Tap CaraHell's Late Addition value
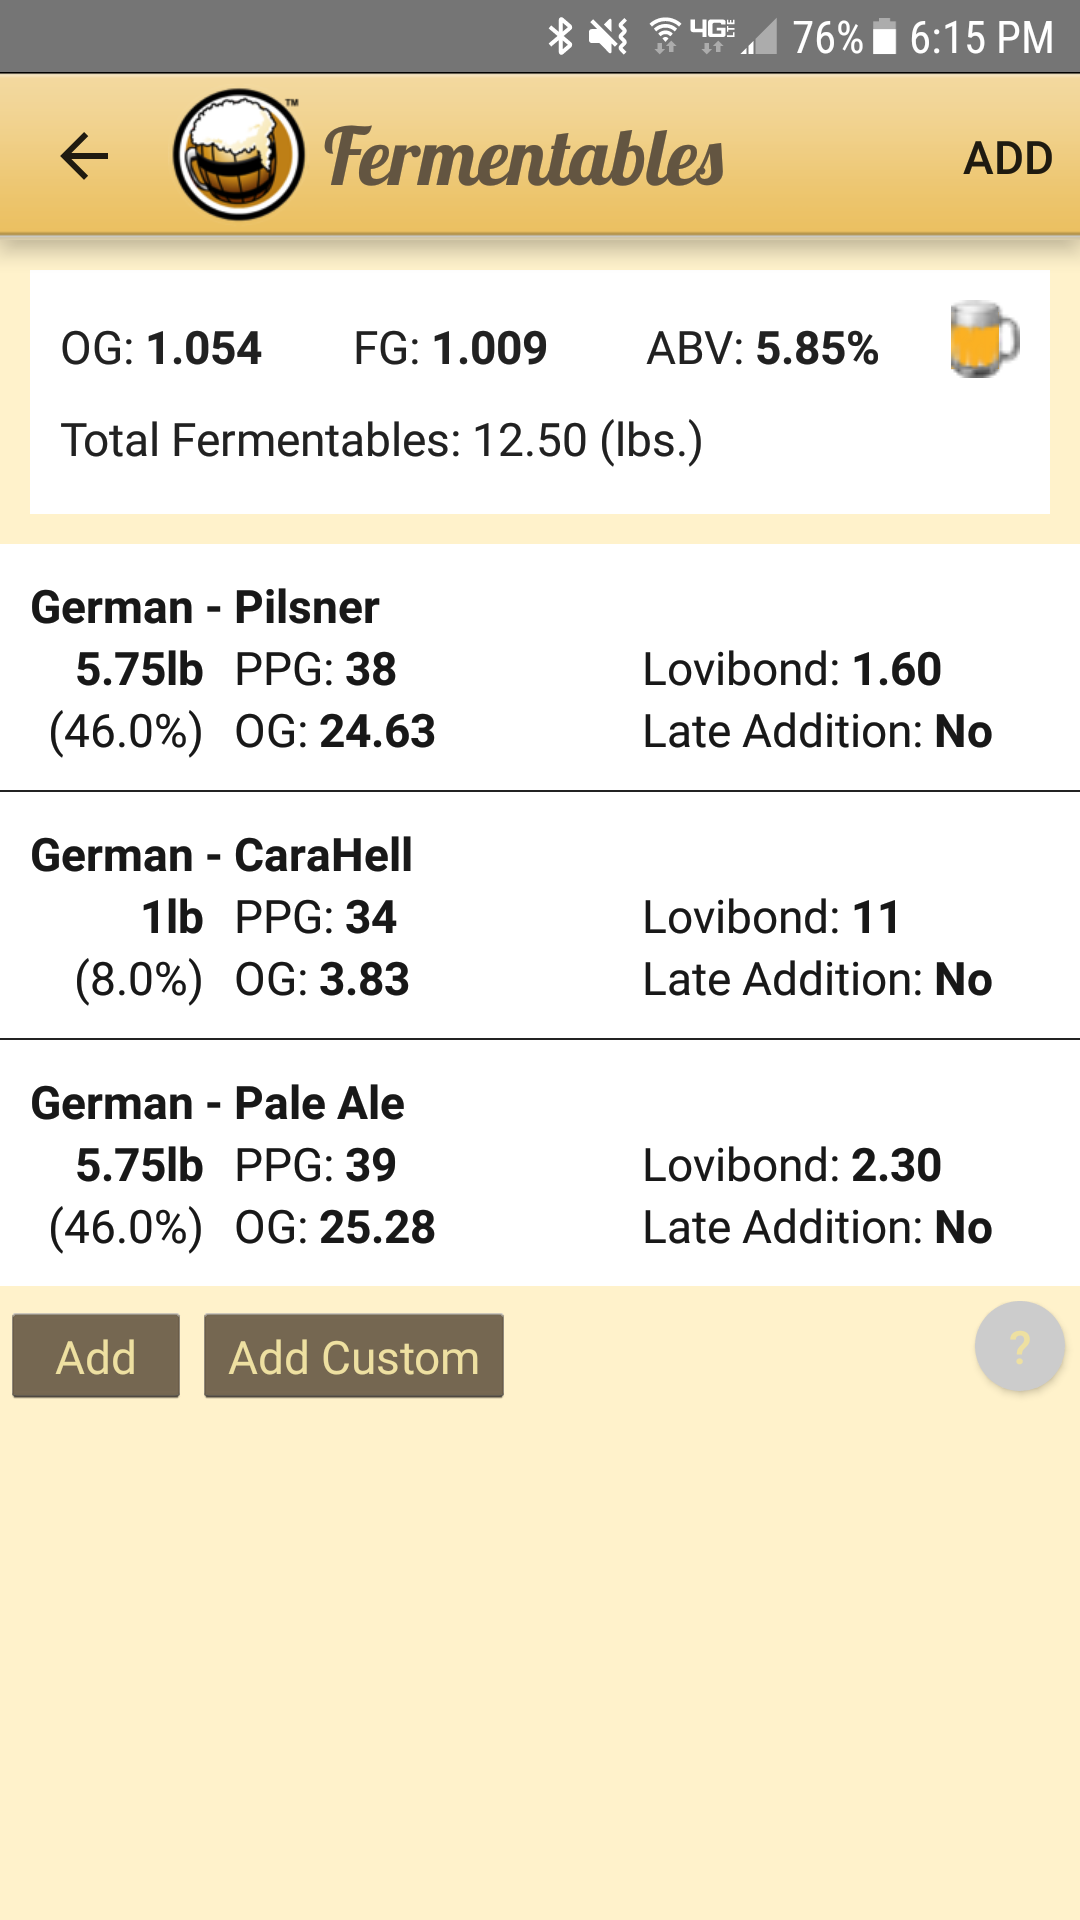This screenshot has width=1080, height=1920. (963, 980)
